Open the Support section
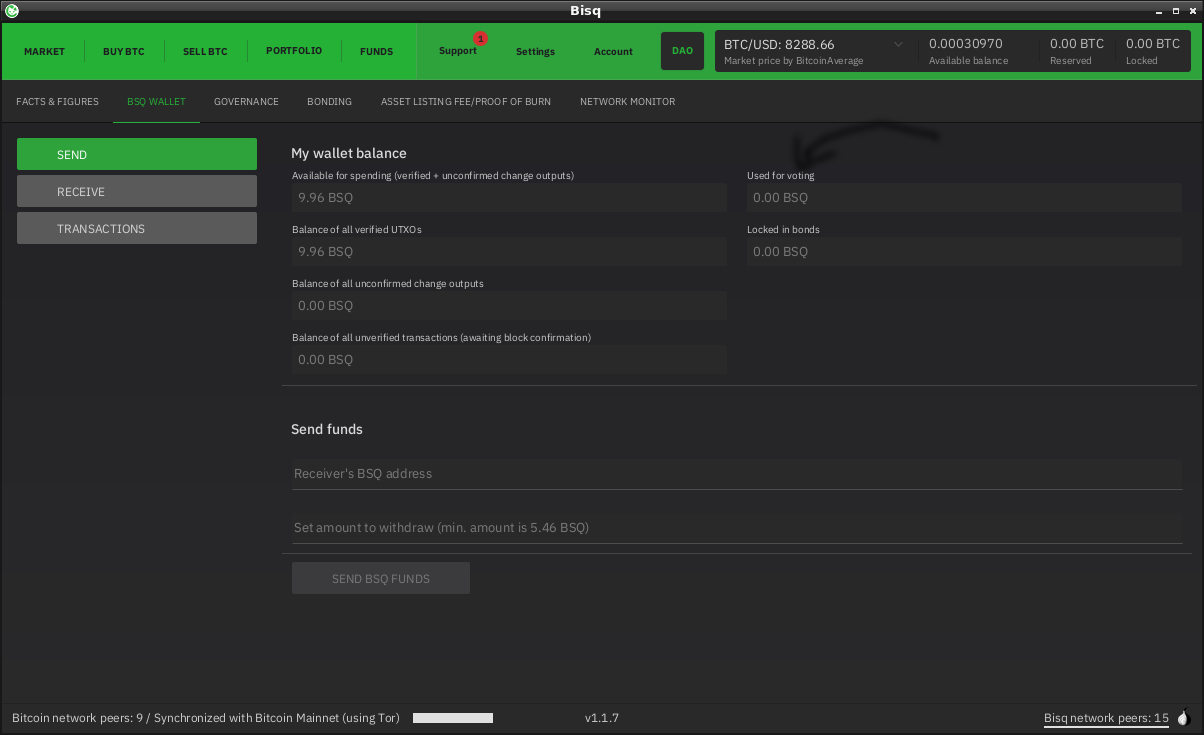This screenshot has height=735, width=1204. click(x=458, y=51)
